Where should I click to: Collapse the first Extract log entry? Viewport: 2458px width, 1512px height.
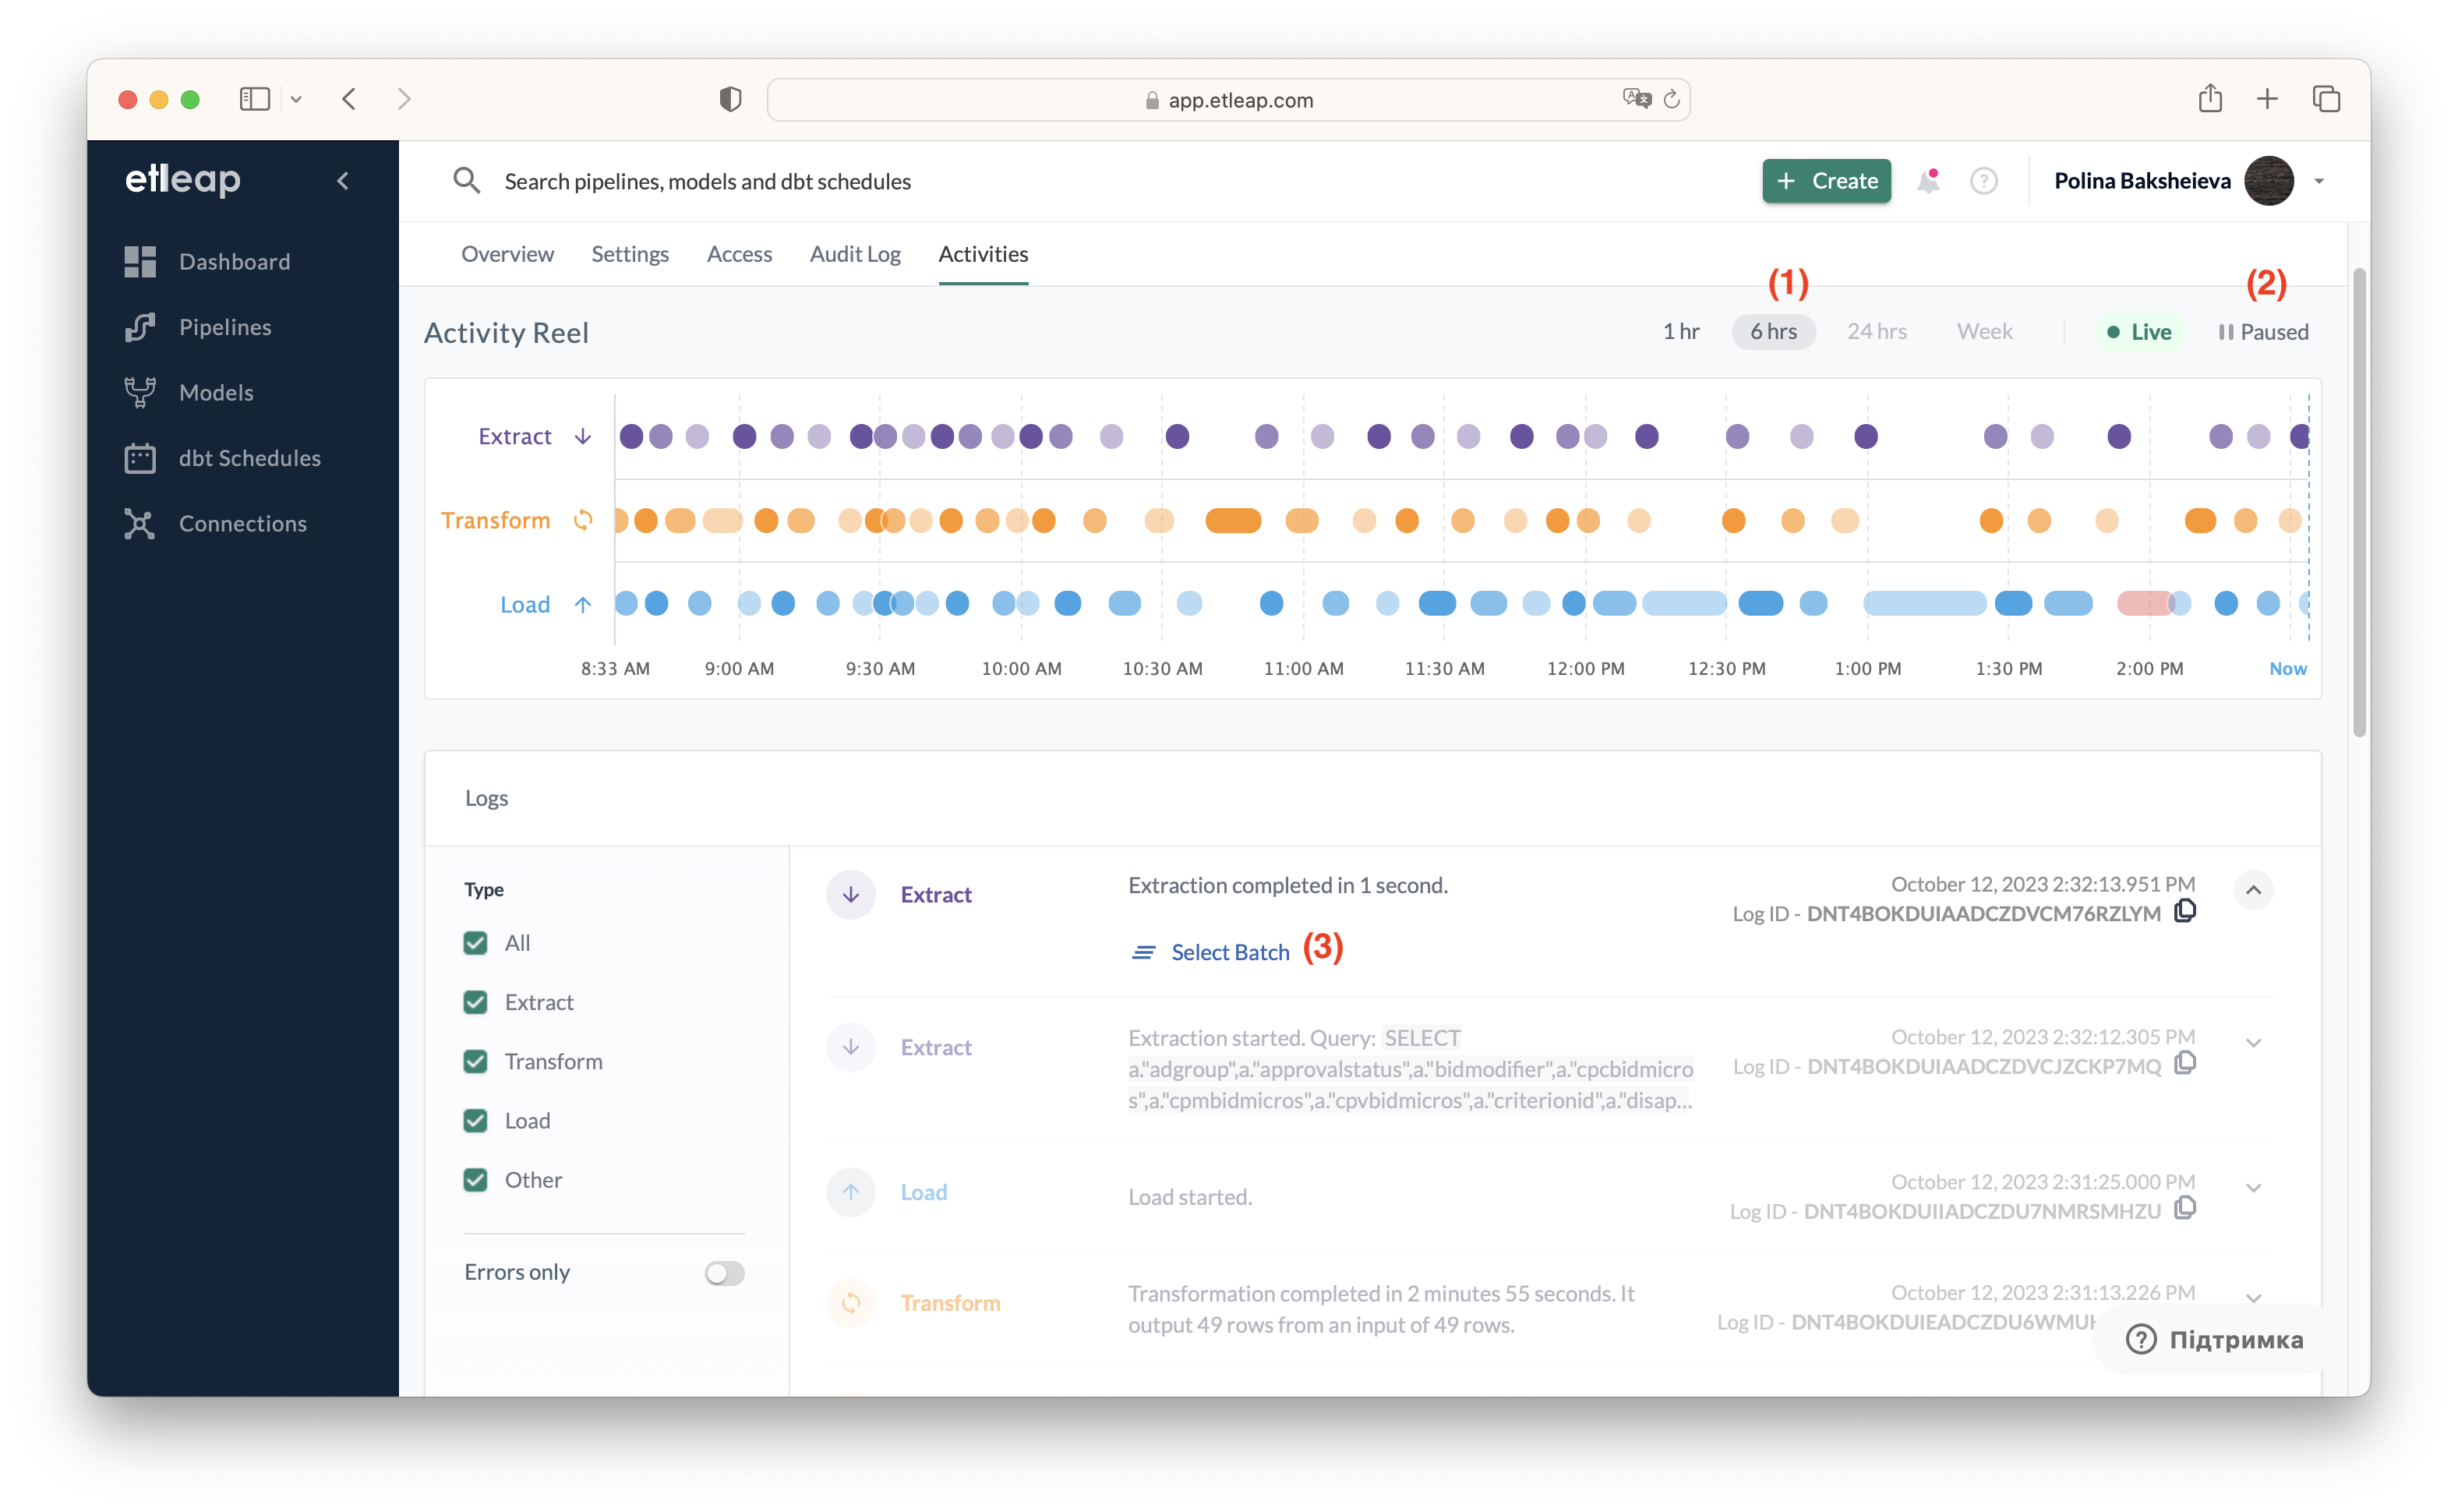tap(2253, 890)
